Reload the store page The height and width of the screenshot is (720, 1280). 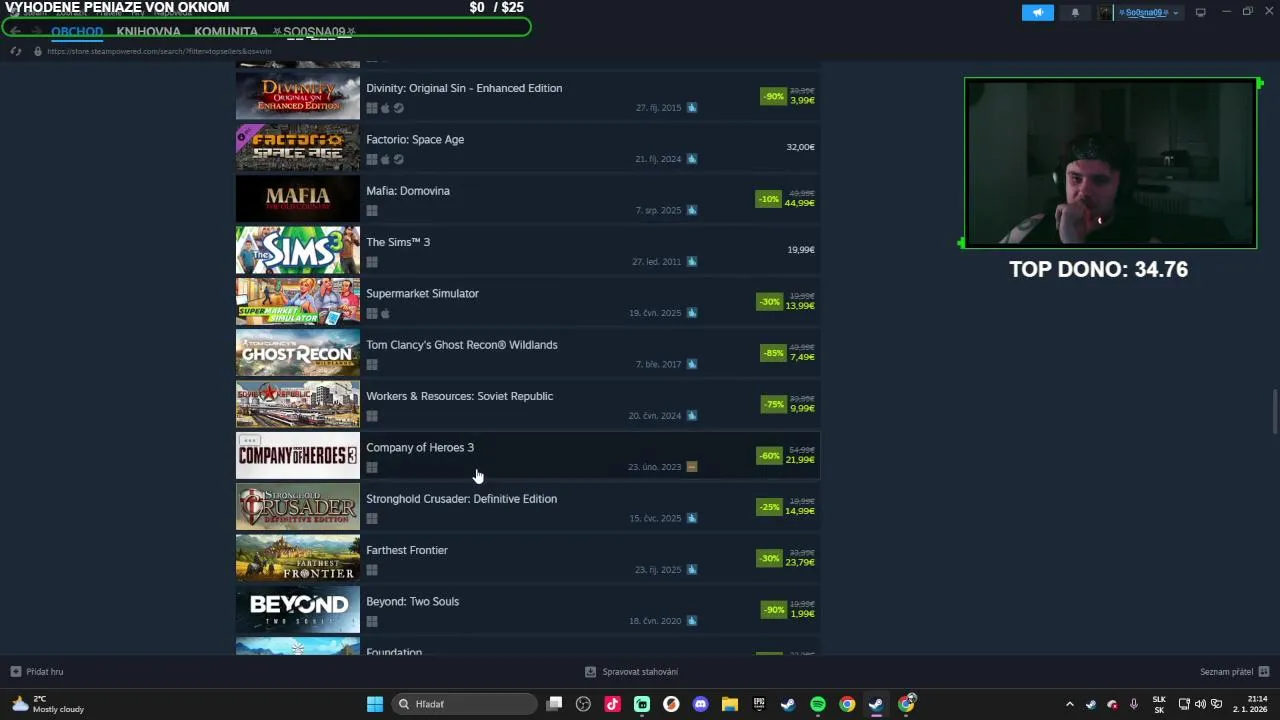coord(16,51)
